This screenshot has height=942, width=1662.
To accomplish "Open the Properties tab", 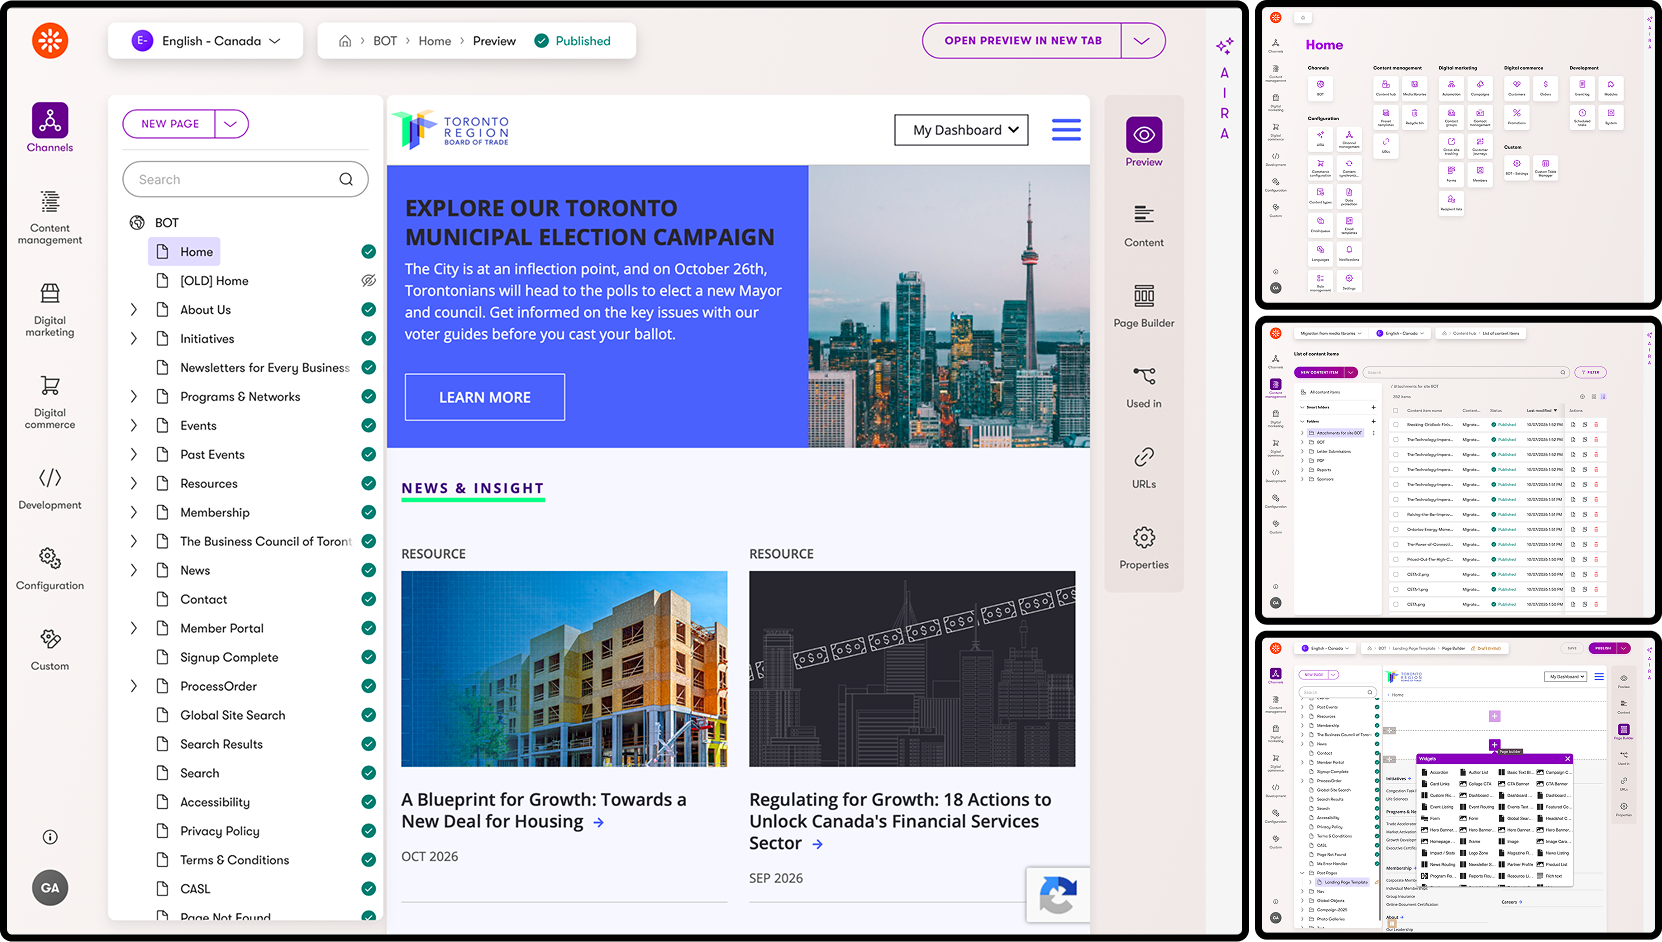I will tap(1144, 548).
